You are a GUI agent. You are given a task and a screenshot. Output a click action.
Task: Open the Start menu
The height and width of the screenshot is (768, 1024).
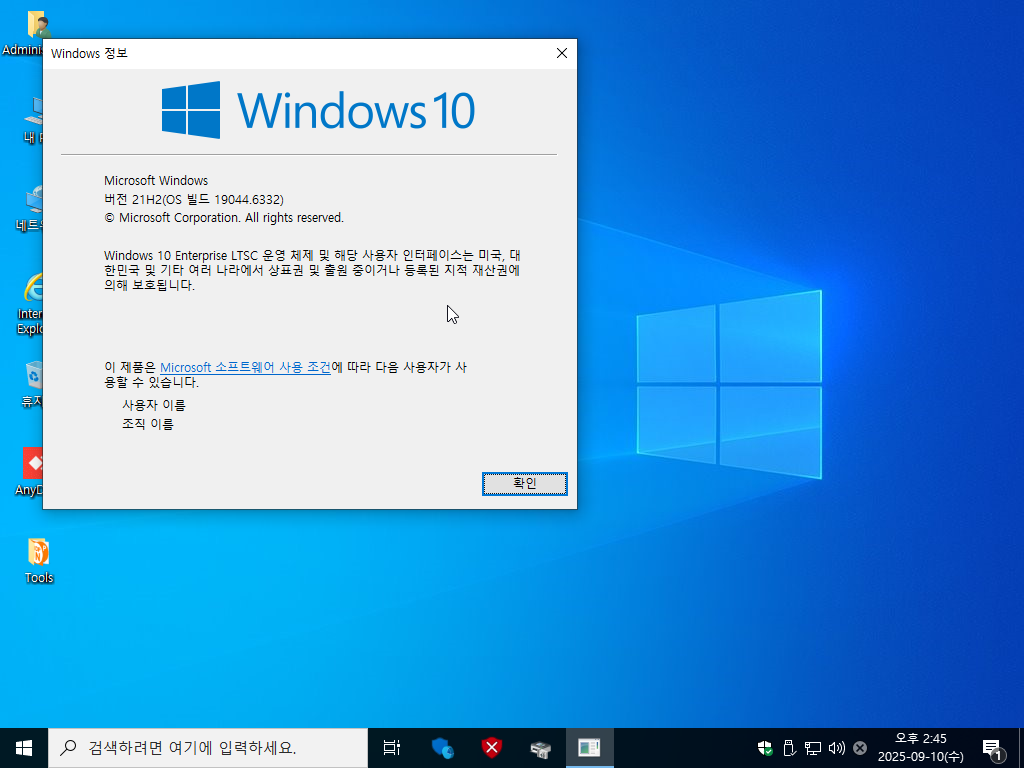coord(24,748)
